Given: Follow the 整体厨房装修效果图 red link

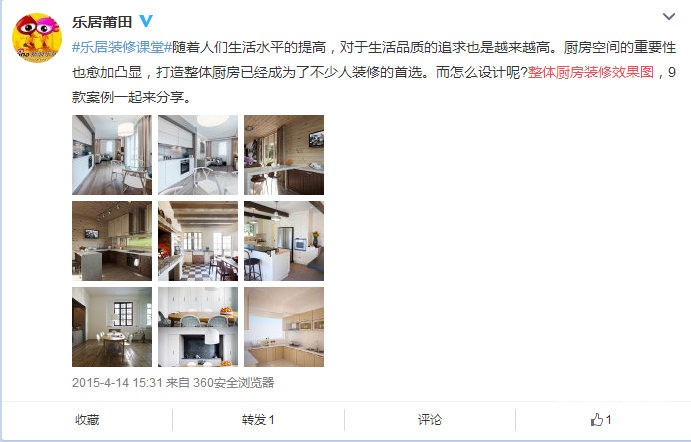Looking at the screenshot, I should [x=591, y=72].
